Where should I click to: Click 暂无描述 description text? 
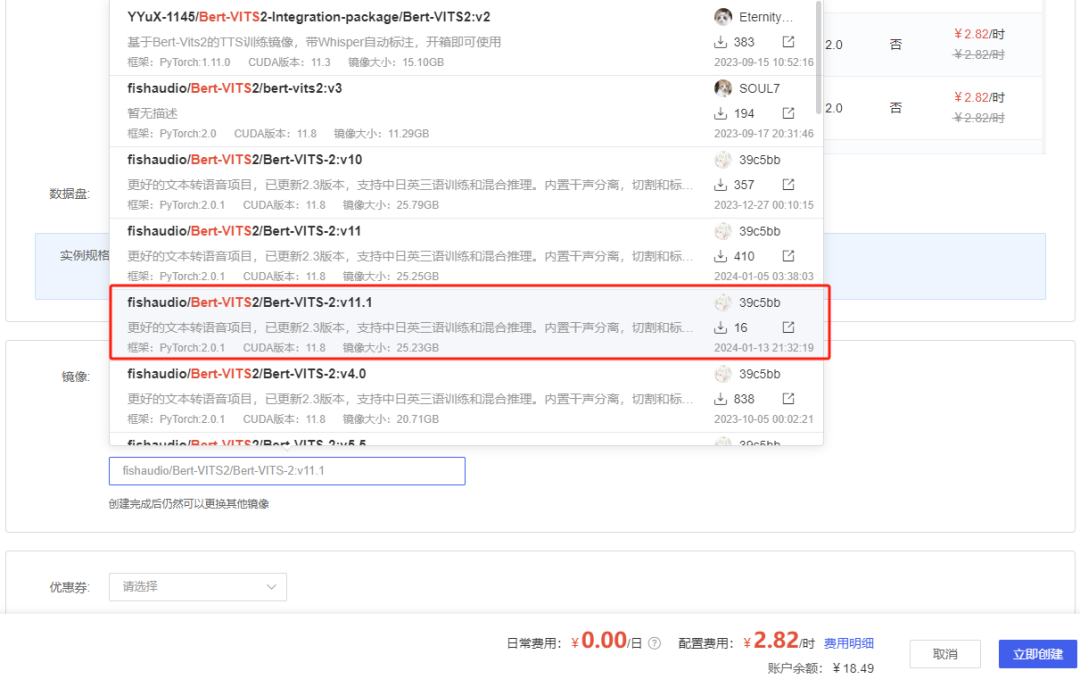[x=152, y=113]
